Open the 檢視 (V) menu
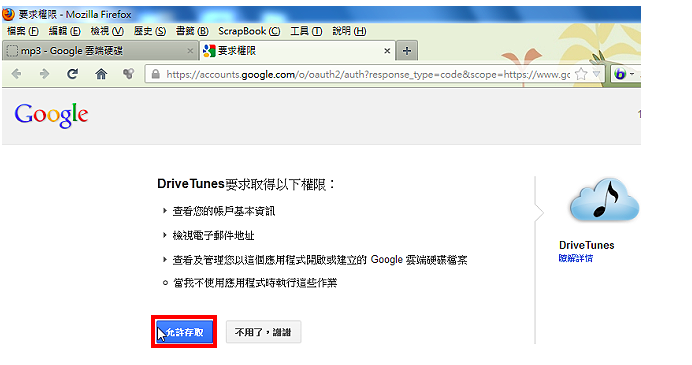This screenshot has height=365, width=692. (107, 31)
